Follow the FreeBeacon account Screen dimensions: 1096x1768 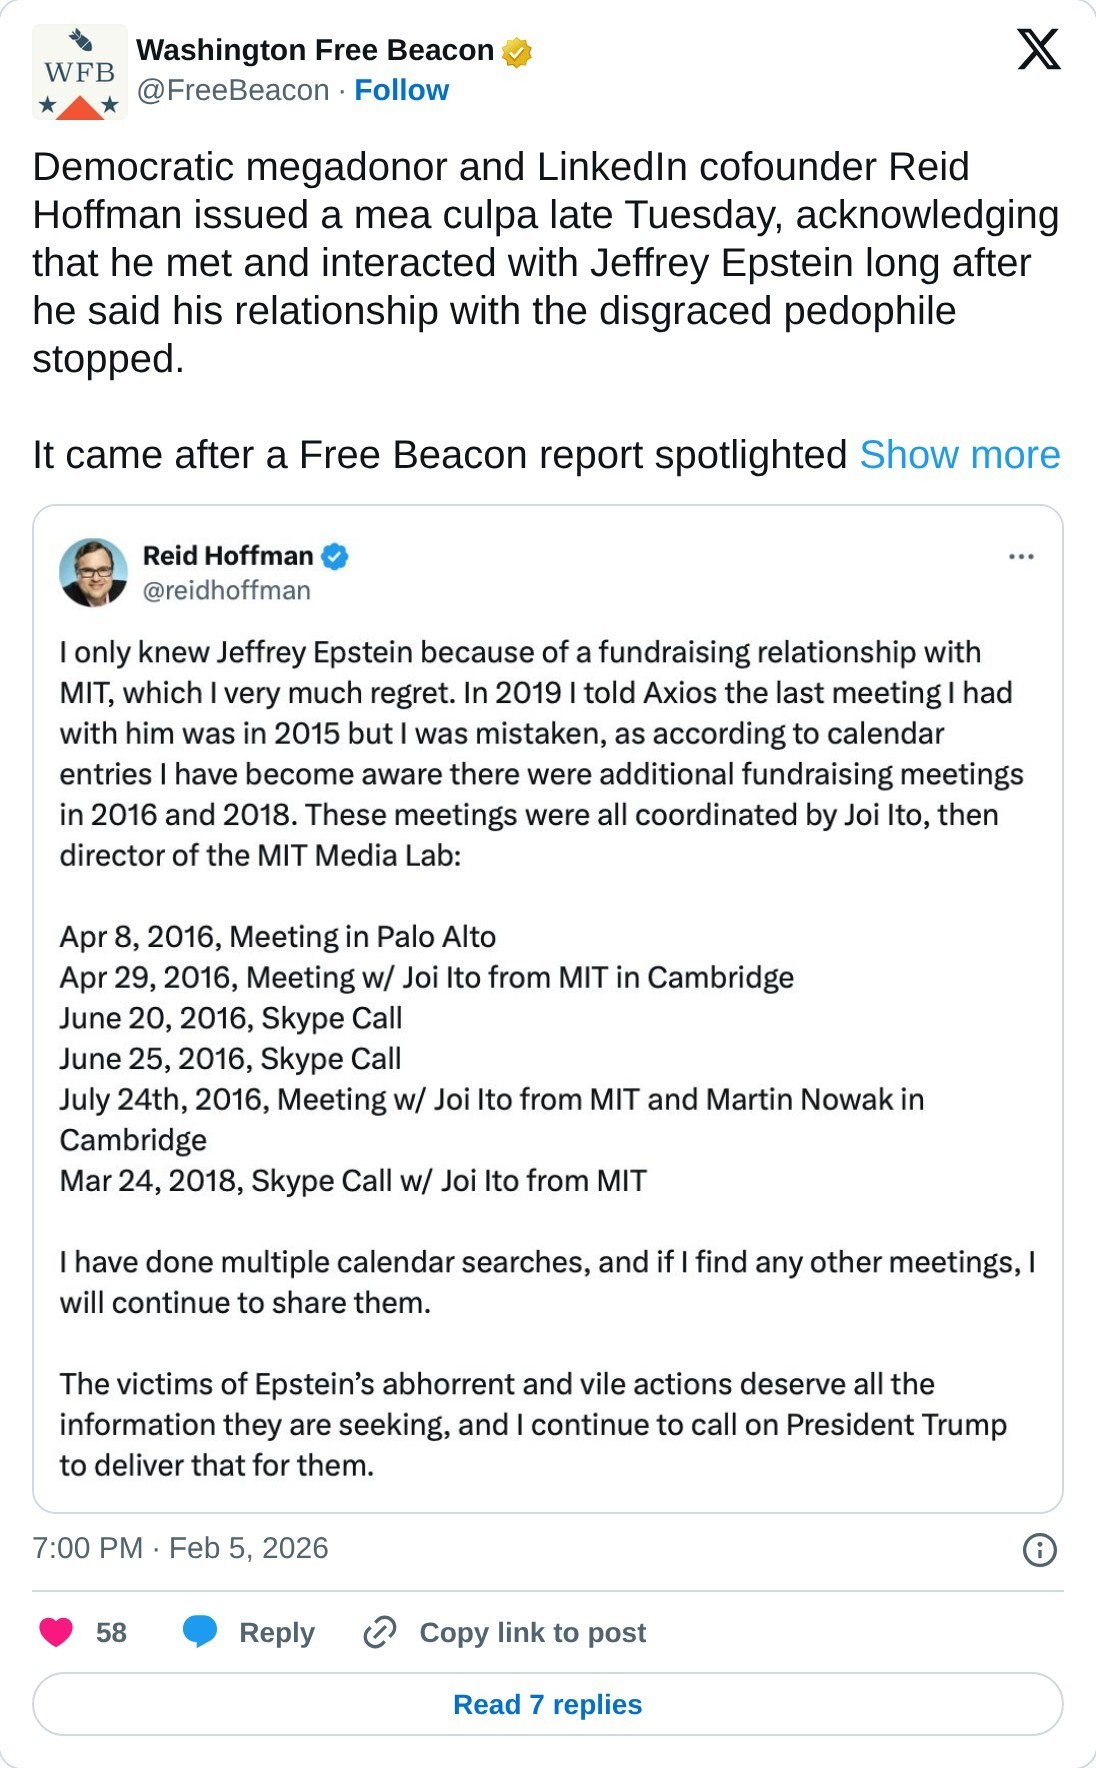[x=401, y=90]
